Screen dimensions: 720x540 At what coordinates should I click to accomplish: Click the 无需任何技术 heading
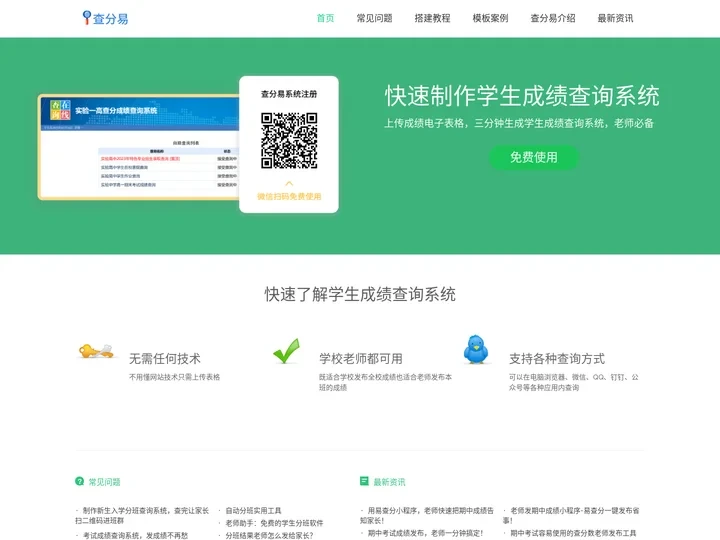[x=165, y=359]
